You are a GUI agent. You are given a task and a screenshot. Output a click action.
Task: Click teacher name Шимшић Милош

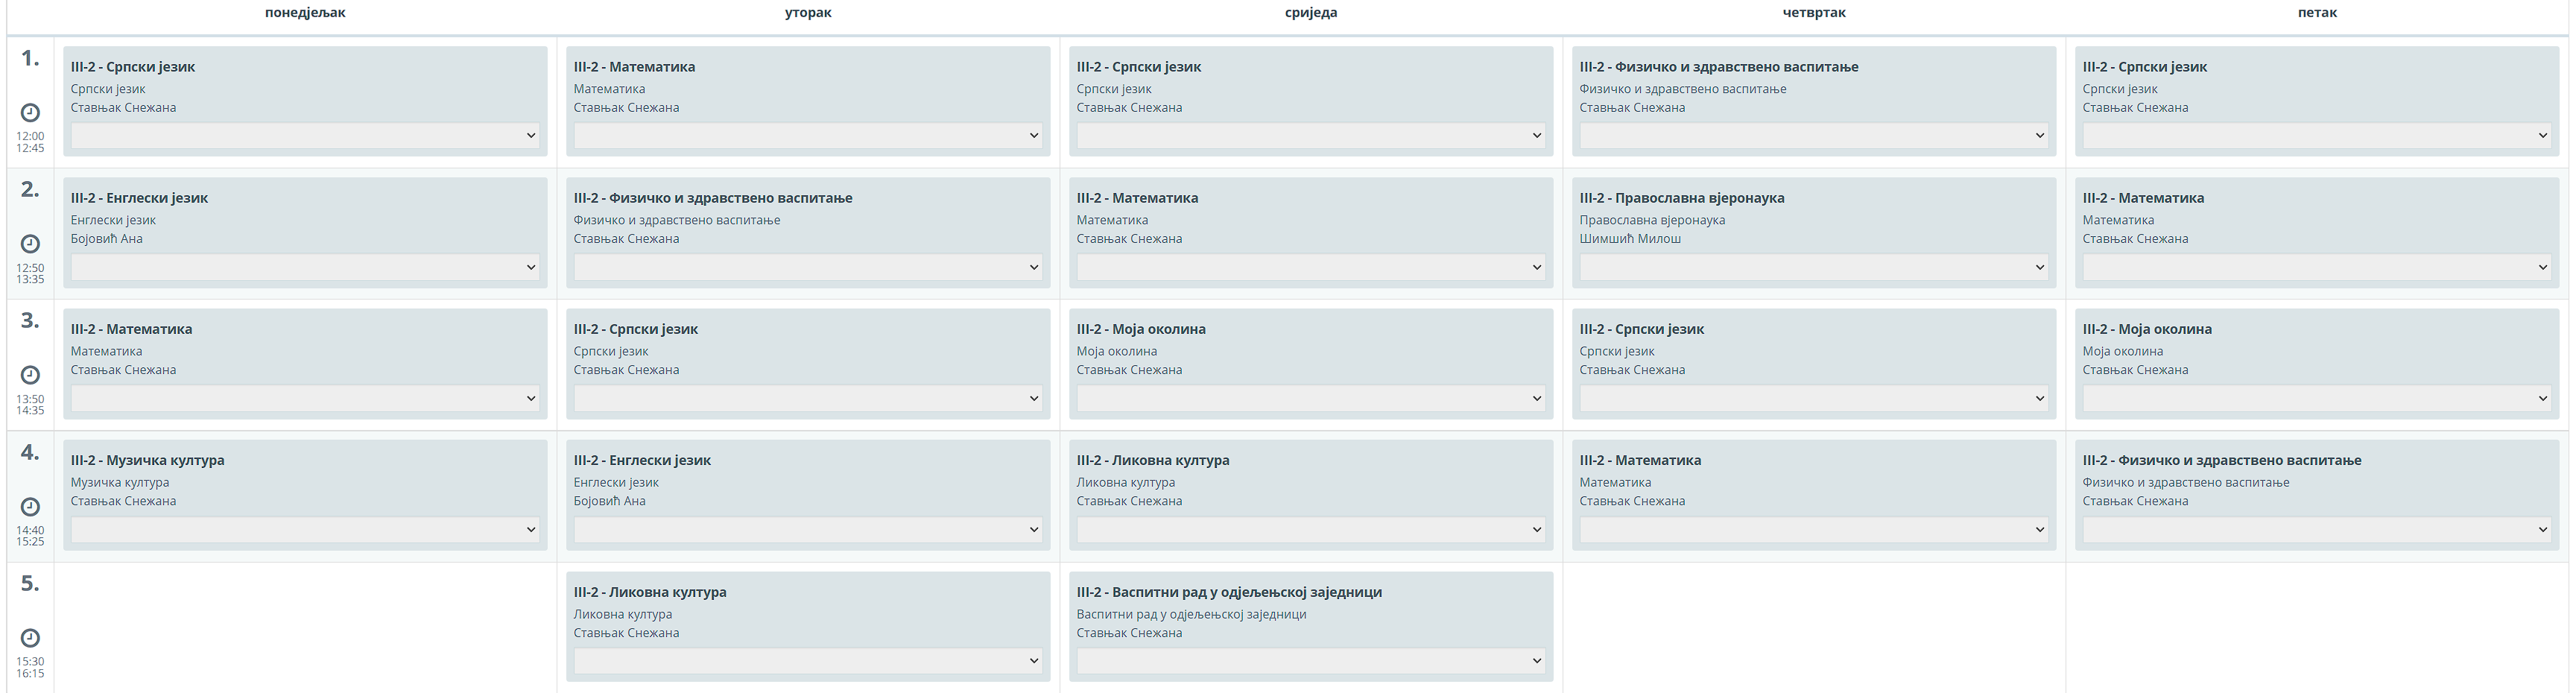1630,239
